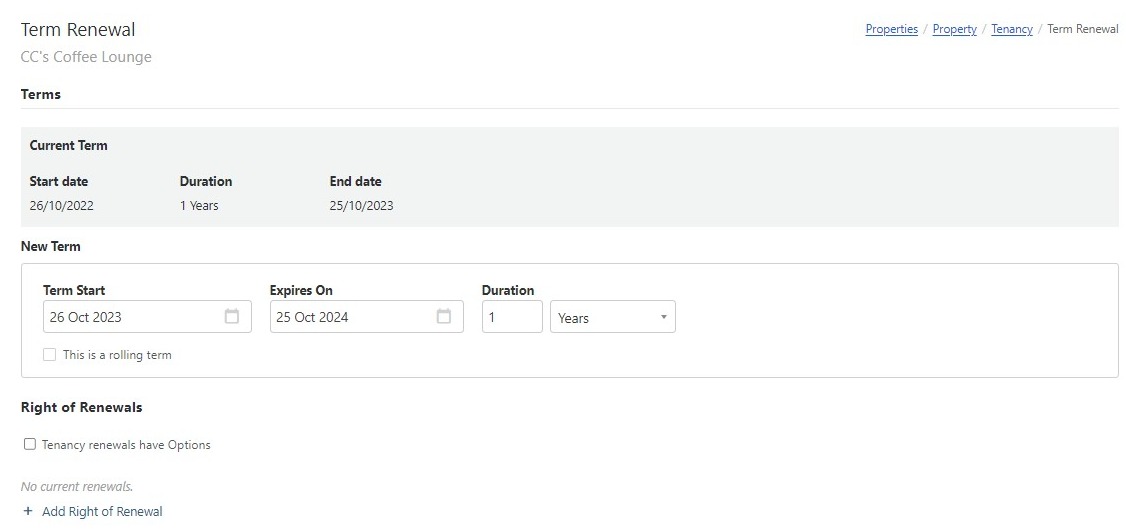
Task: Focus the Expires On date field
Action: coord(366,317)
